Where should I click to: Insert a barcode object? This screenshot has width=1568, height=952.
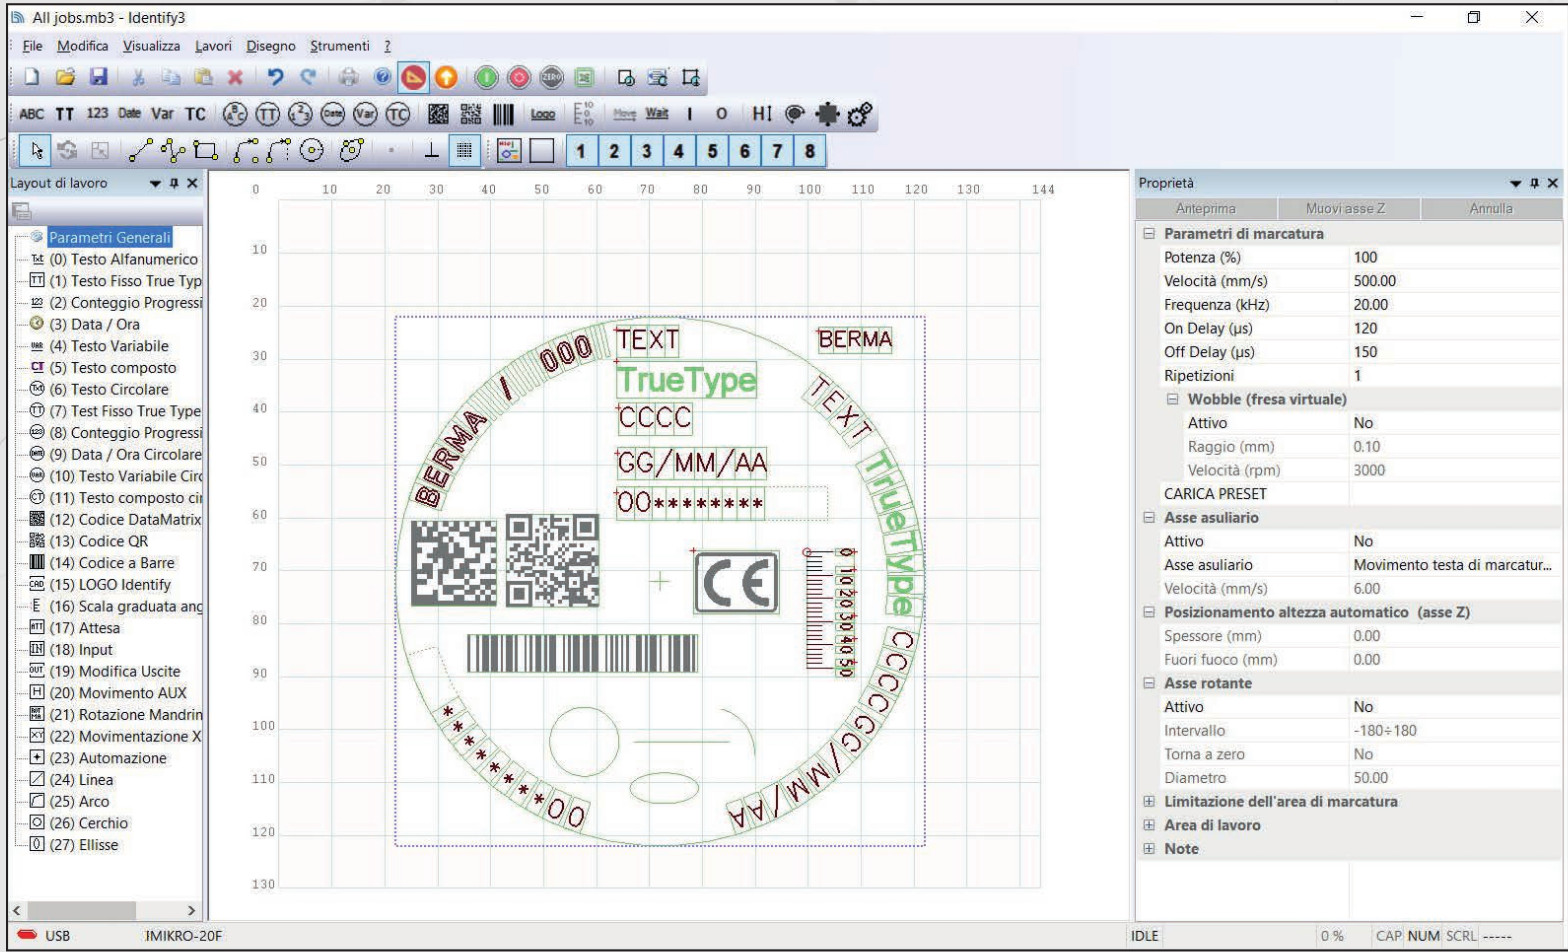coord(503,114)
